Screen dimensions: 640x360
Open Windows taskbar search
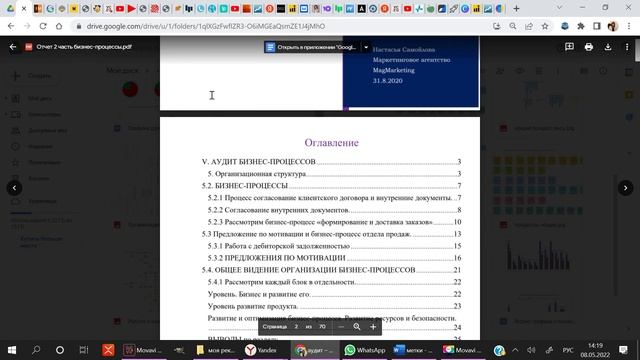pyautogui.click(x=36, y=350)
